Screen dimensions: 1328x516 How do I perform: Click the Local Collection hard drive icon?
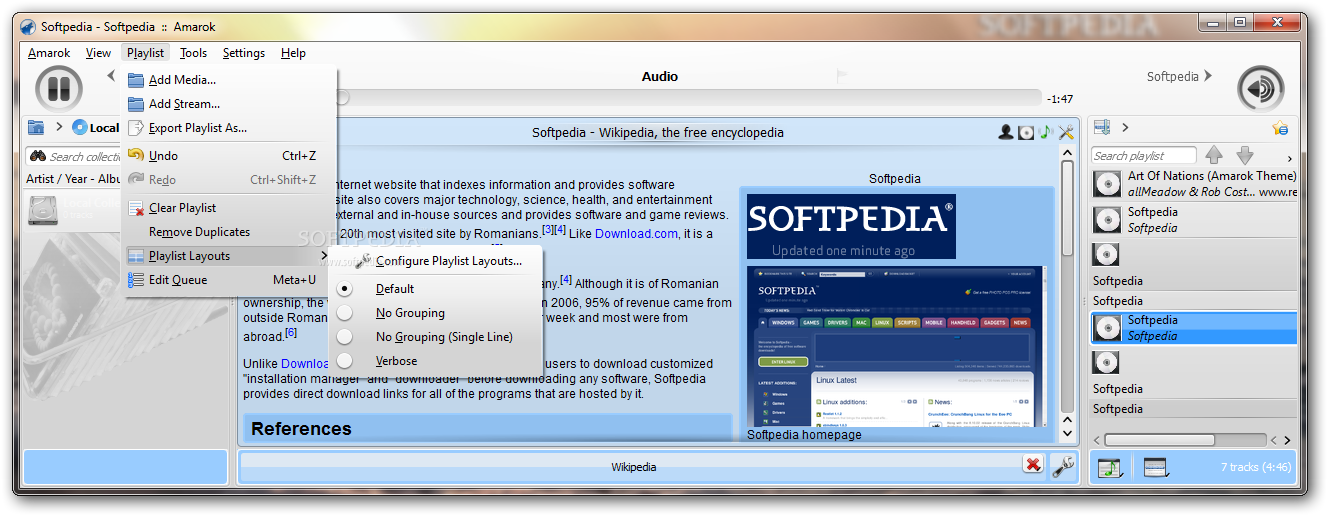(43, 209)
